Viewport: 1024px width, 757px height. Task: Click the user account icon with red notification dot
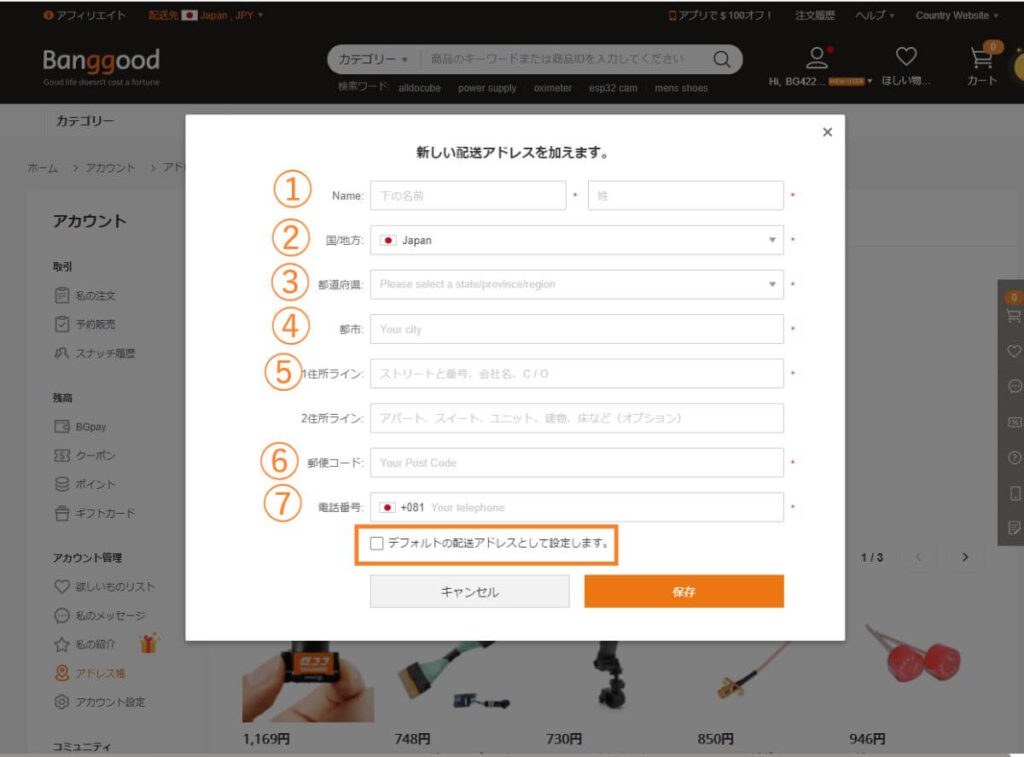tap(818, 57)
